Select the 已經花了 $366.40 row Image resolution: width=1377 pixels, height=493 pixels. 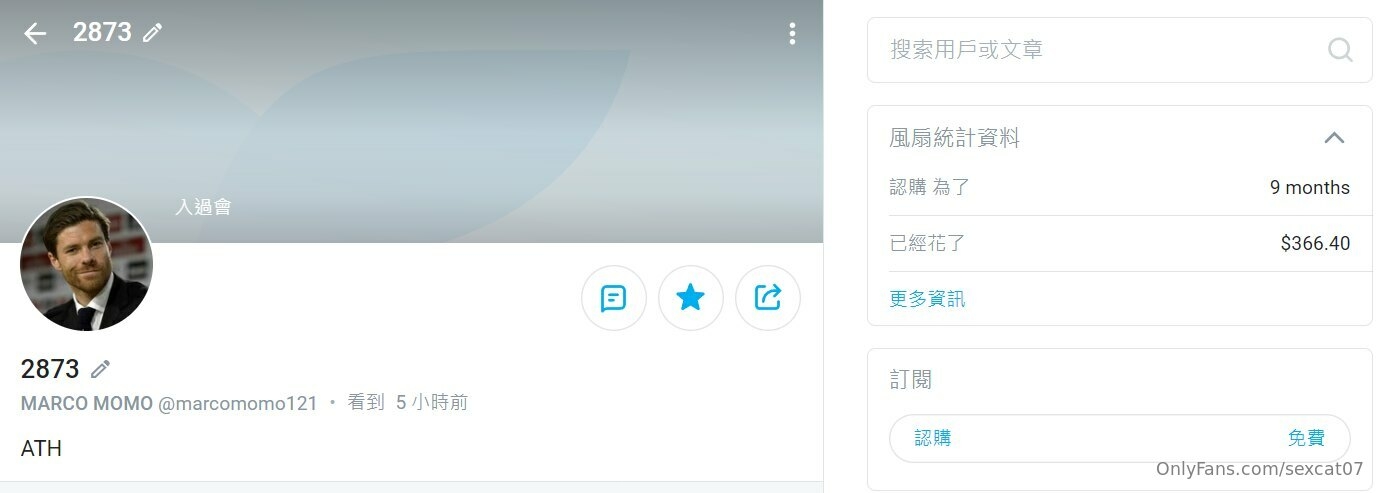coord(1119,243)
